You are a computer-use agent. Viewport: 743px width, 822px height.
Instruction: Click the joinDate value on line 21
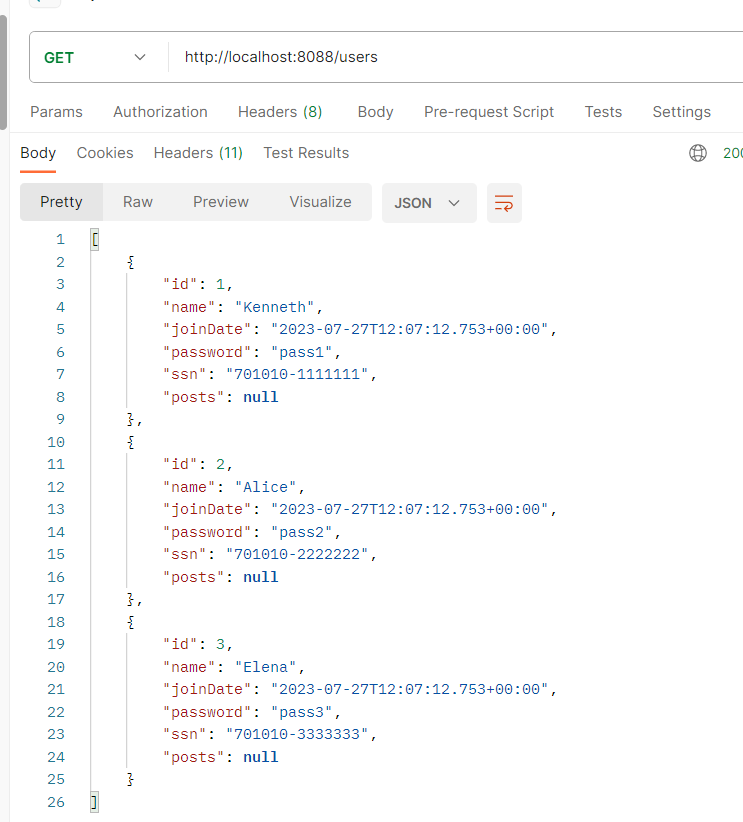pos(409,689)
